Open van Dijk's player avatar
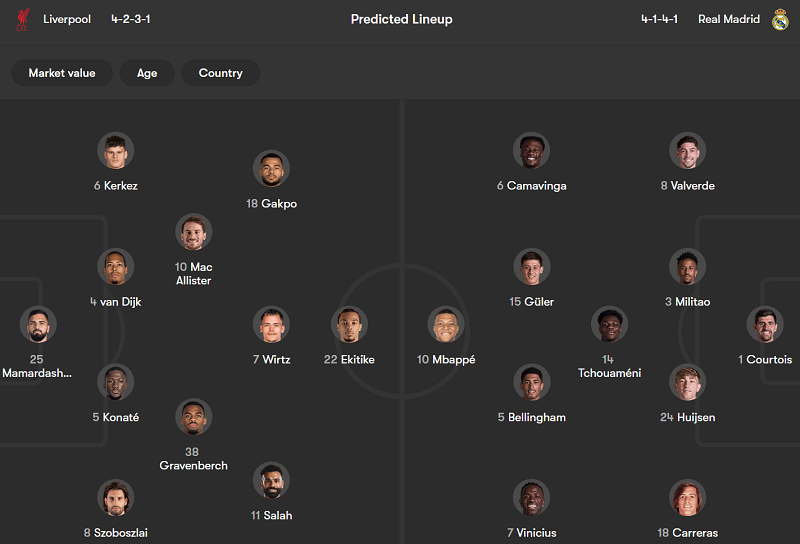The height and width of the screenshot is (544, 800). pyautogui.click(x=116, y=267)
